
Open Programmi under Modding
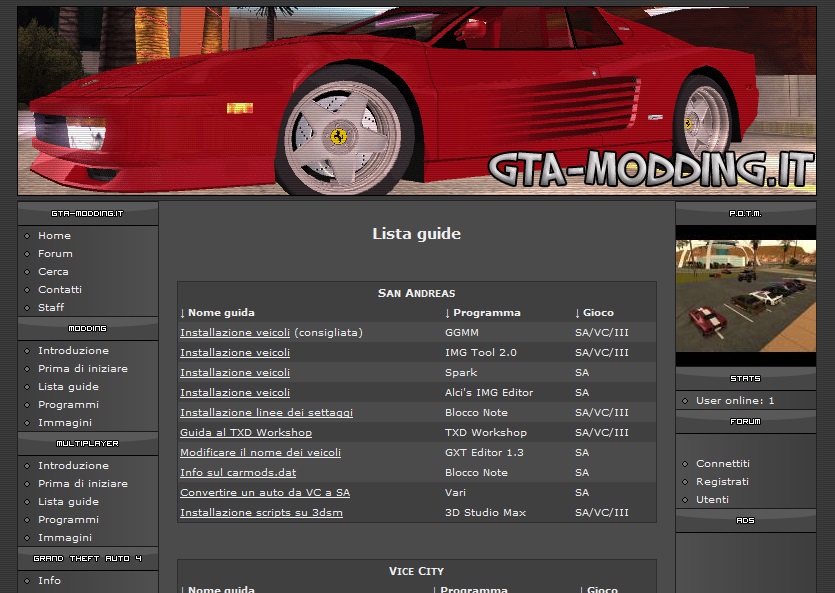(x=68, y=405)
